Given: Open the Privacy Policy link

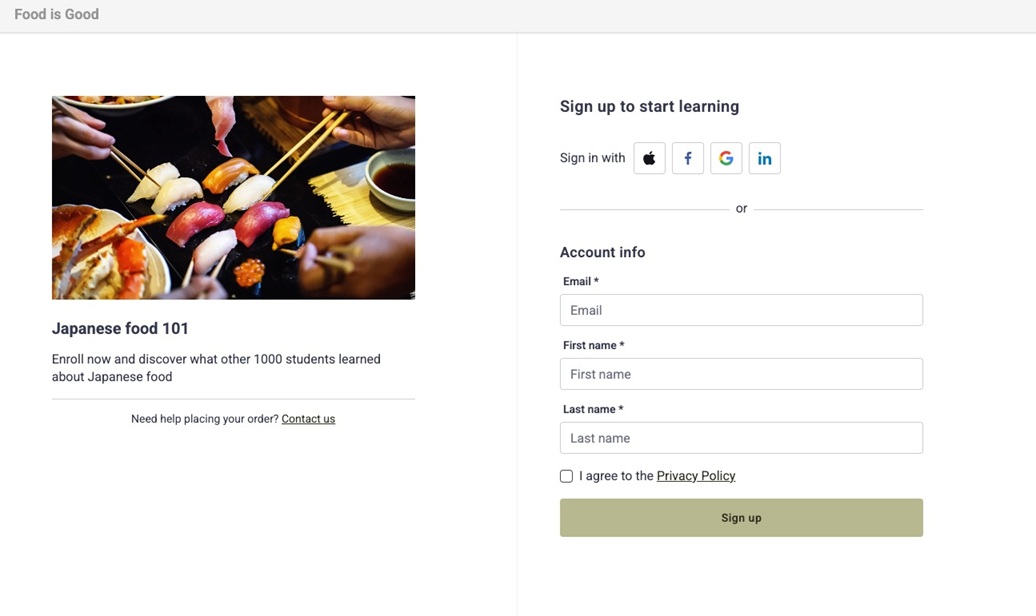Looking at the screenshot, I should (x=696, y=476).
